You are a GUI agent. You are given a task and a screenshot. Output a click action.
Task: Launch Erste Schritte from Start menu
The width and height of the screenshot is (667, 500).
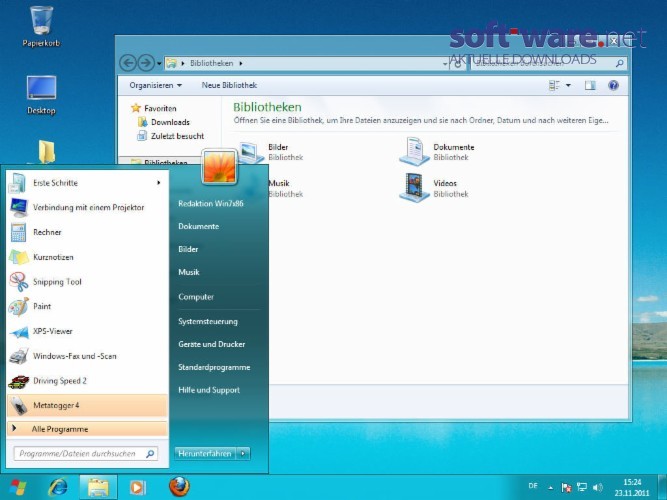(x=87, y=183)
